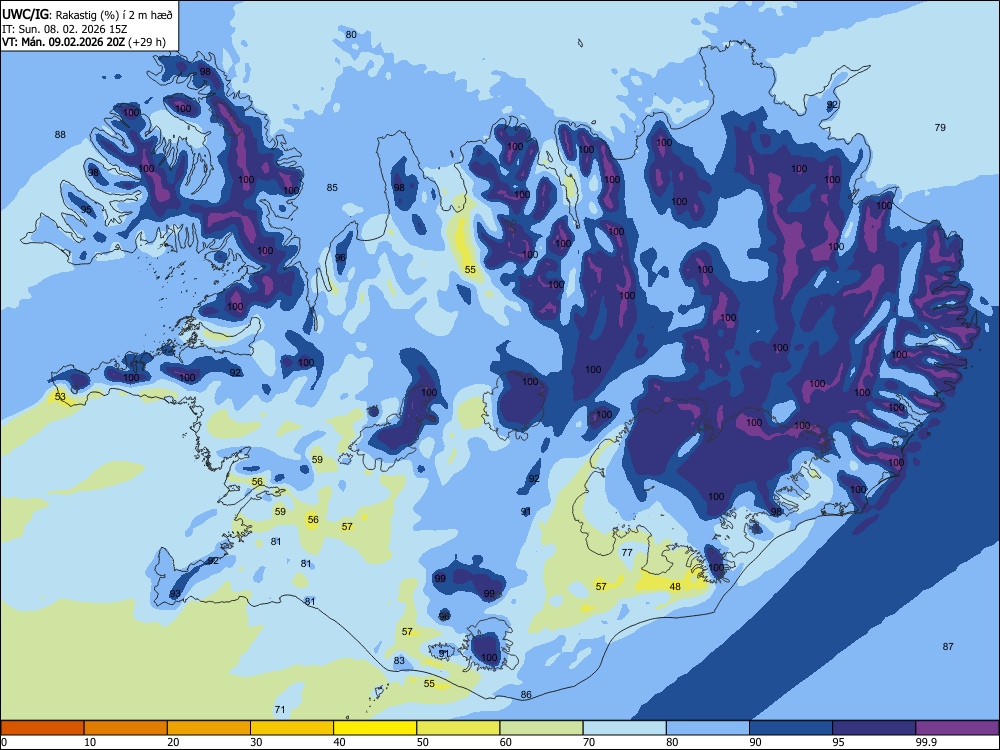Image resolution: width=1000 pixels, height=750 pixels.
Task: Click the value 83 near the south coast
Action: [x=399, y=661]
